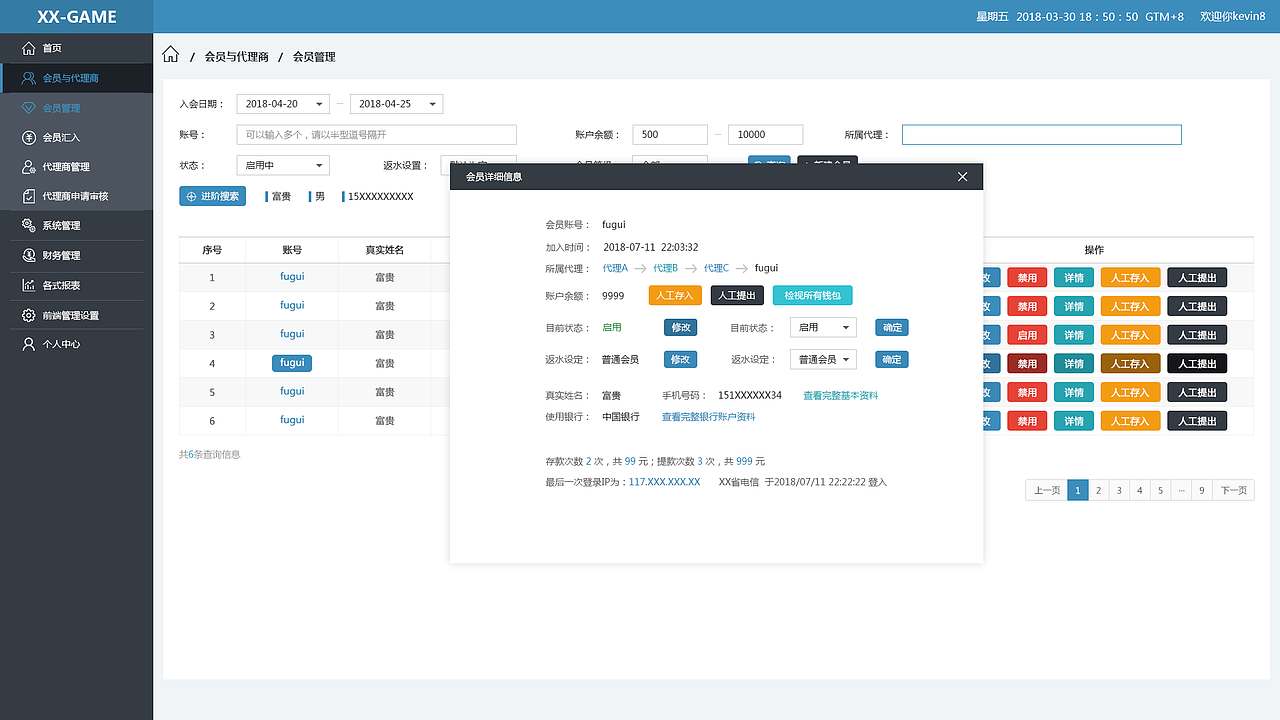
Task: Expand the 状态 启用中 dropdown
Action: click(x=283, y=165)
